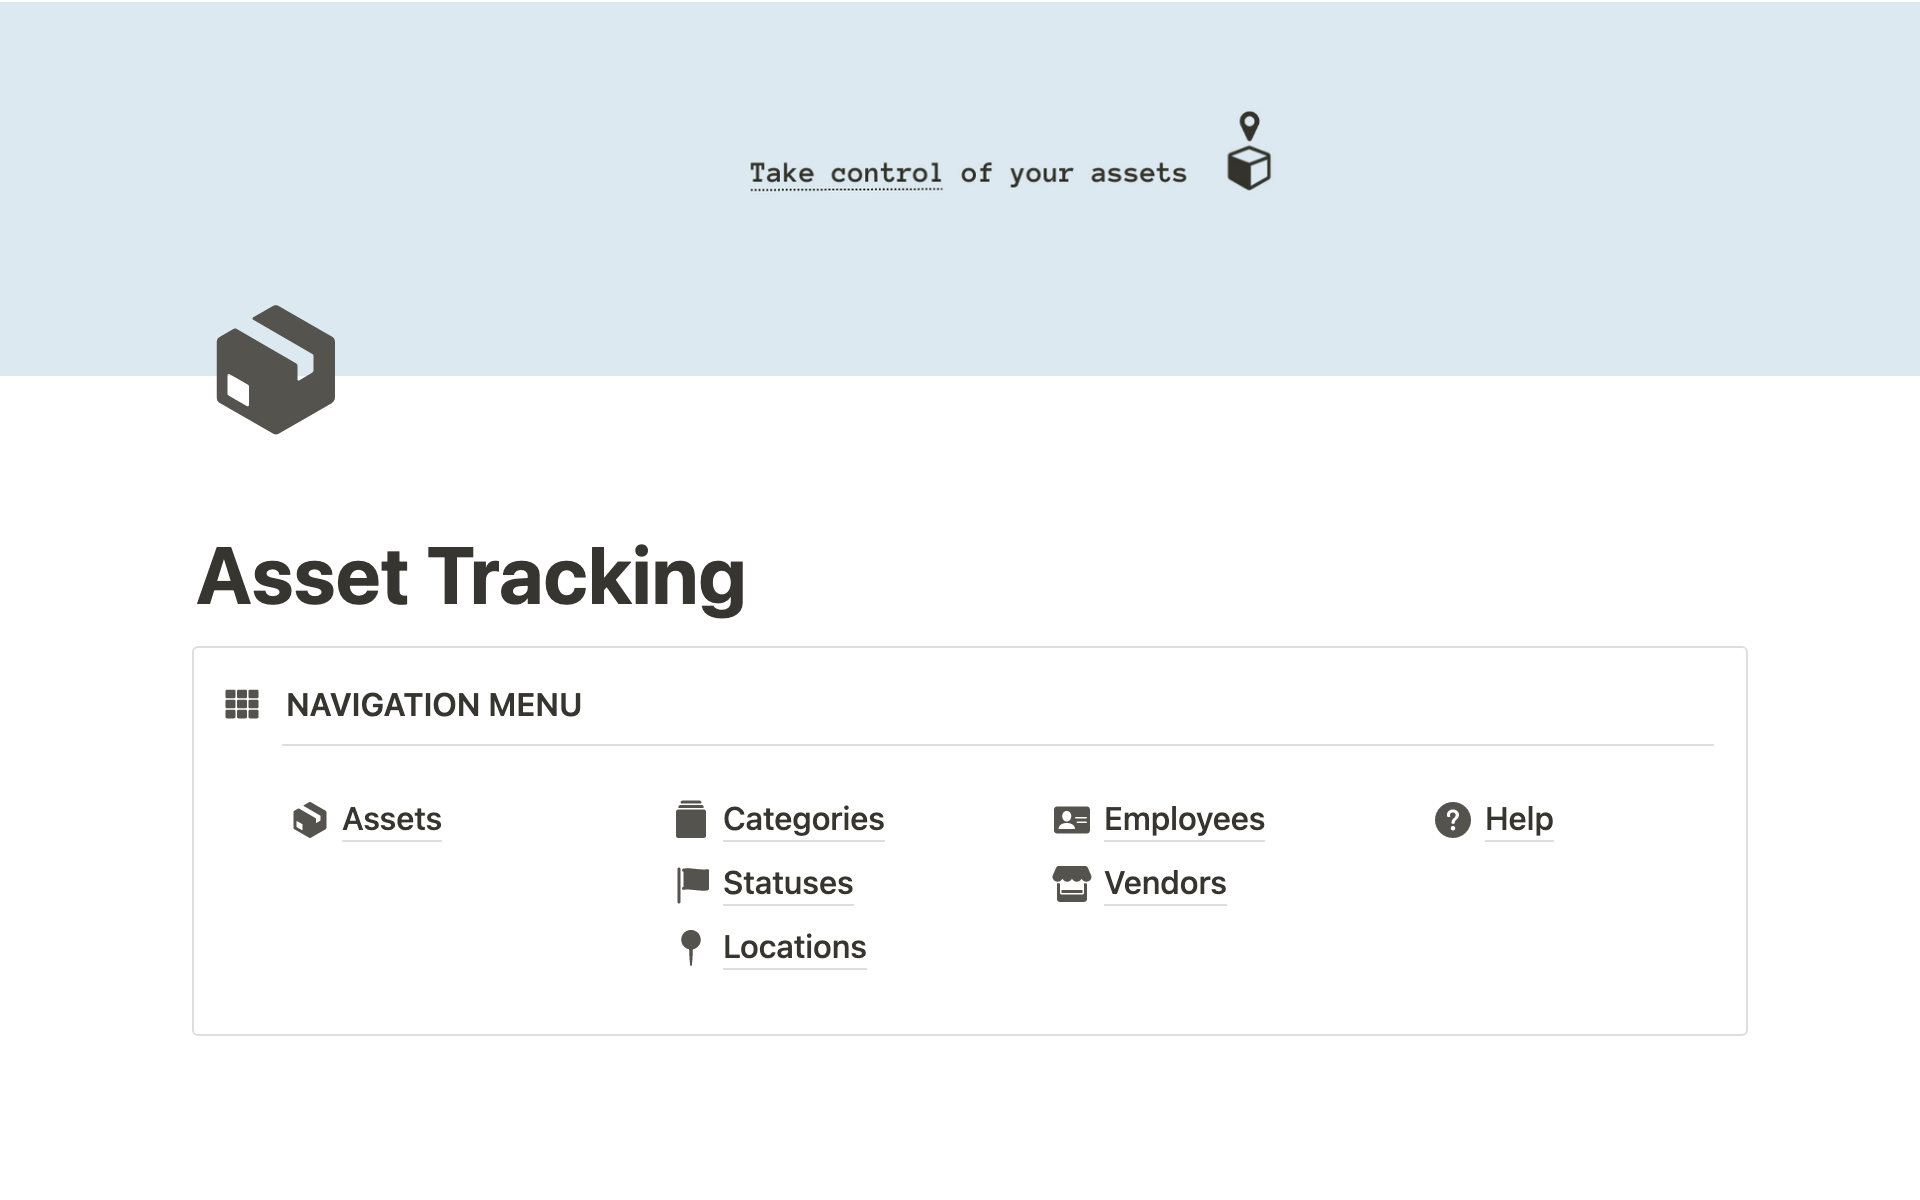Click the Asset Tracking page title

point(471,577)
